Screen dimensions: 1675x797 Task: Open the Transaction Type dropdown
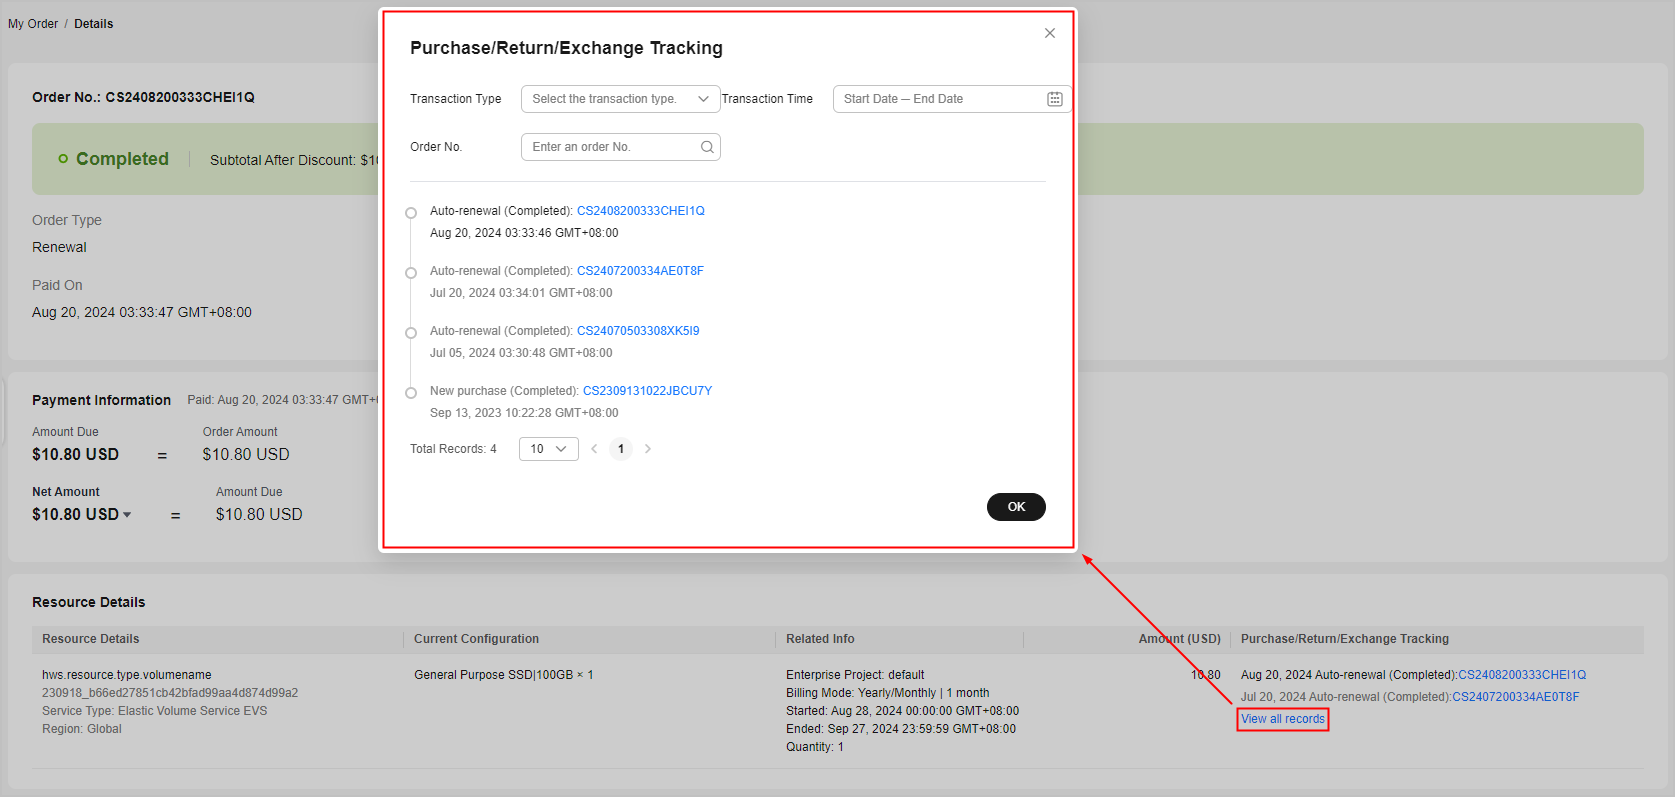pos(620,99)
